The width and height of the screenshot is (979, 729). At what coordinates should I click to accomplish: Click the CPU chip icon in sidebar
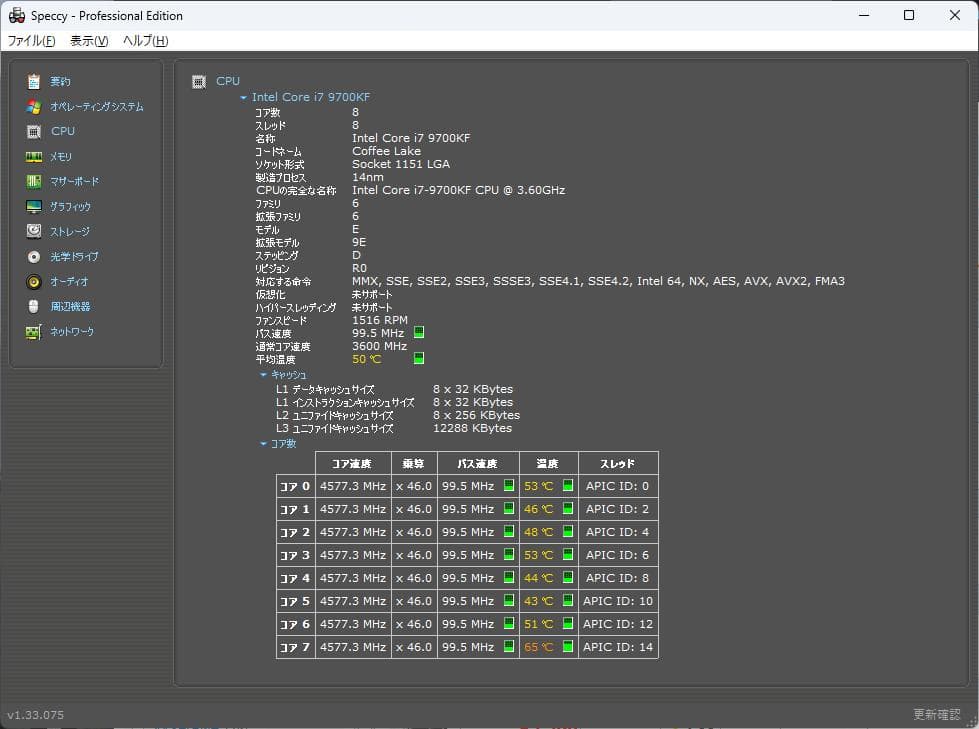pyautogui.click(x=34, y=132)
